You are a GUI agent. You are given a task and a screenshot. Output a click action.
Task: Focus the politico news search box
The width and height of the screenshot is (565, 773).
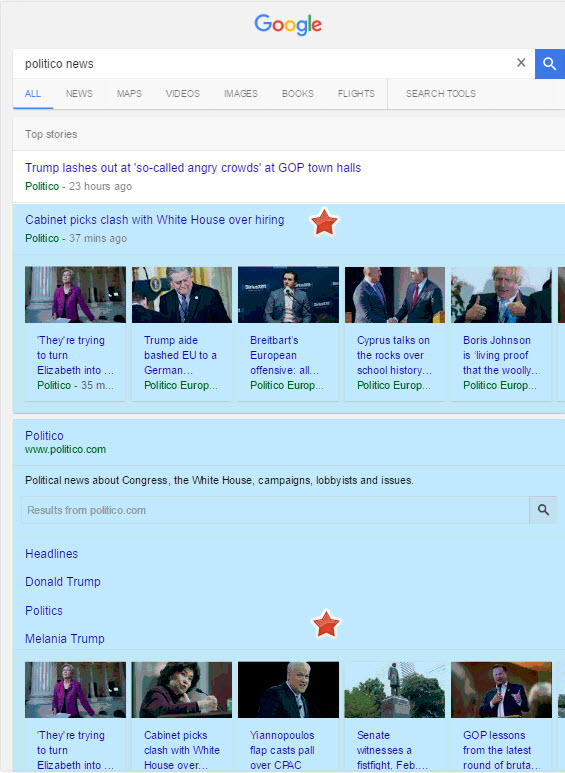266,64
